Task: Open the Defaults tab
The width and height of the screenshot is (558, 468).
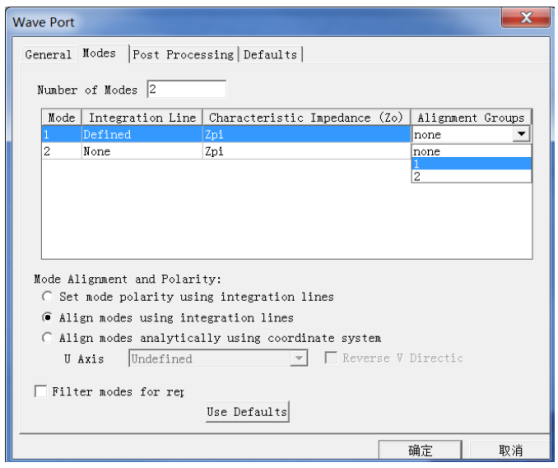Action: [270, 55]
